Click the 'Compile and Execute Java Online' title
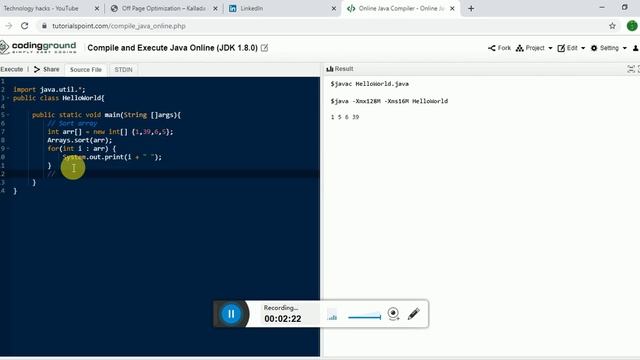Screen dimensions: 640x360 (172, 48)
